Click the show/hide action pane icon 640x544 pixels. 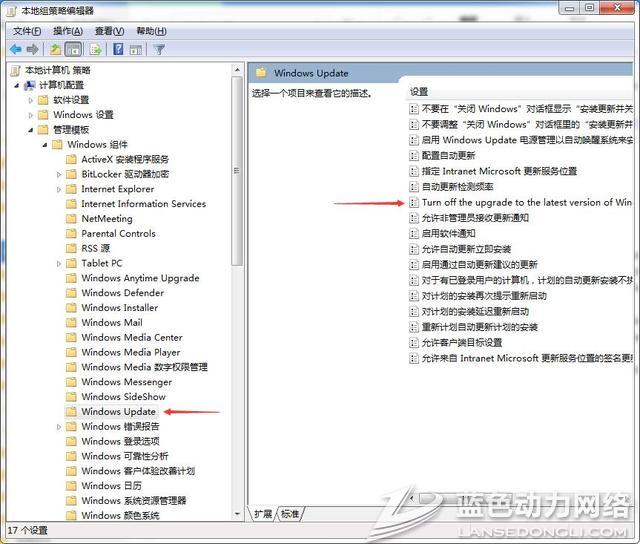click(x=136, y=49)
